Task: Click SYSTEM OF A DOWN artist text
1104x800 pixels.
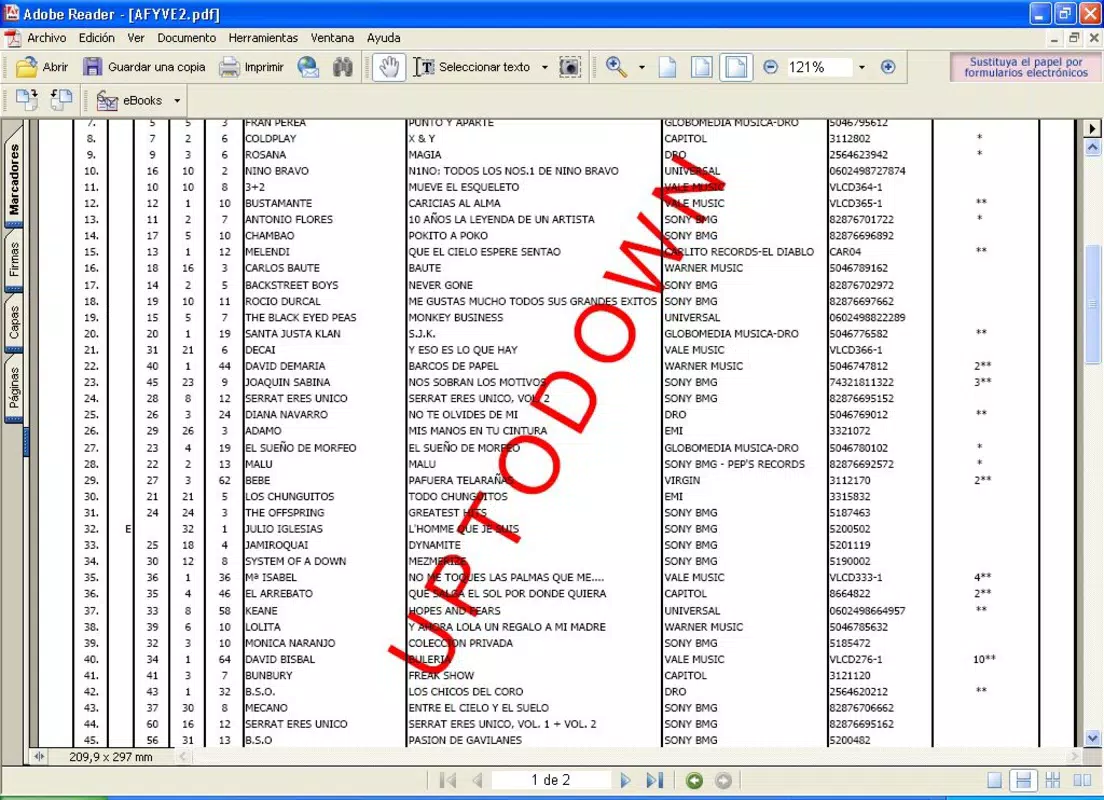Action: (296, 561)
